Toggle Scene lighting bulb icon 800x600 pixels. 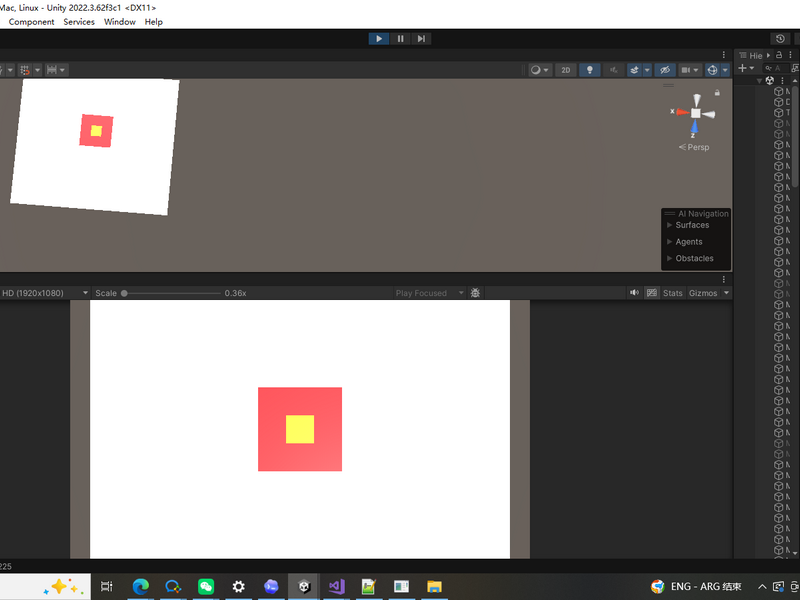590,70
